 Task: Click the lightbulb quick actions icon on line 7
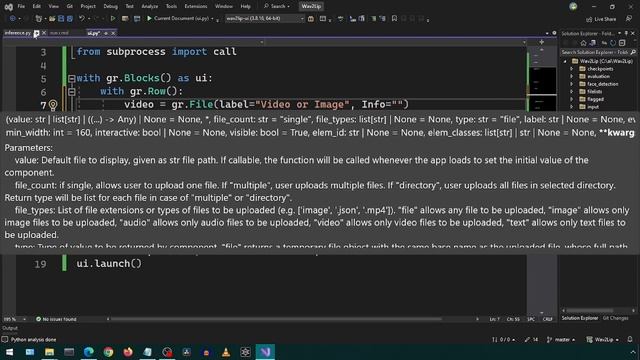point(53,105)
